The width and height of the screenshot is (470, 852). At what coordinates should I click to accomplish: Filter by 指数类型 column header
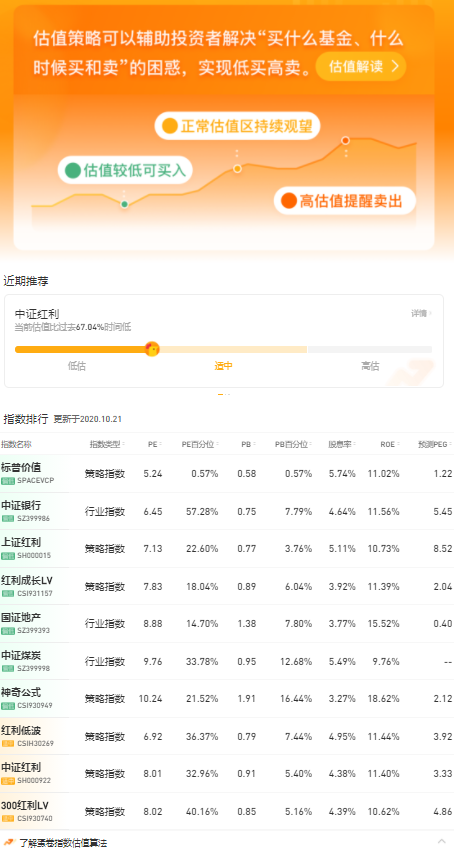point(108,444)
